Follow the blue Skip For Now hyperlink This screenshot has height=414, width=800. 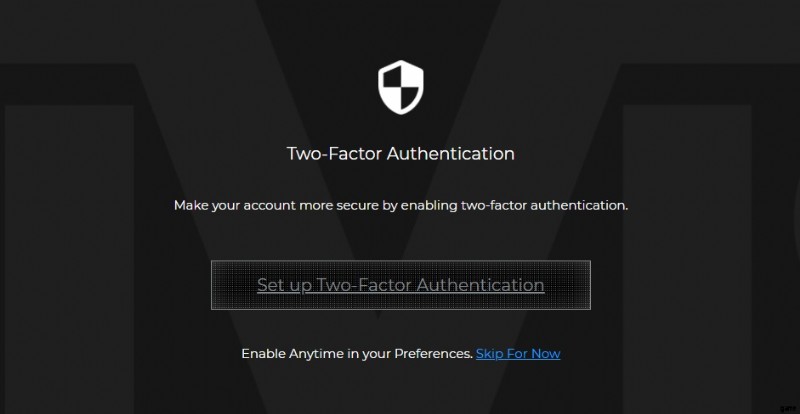click(x=518, y=353)
